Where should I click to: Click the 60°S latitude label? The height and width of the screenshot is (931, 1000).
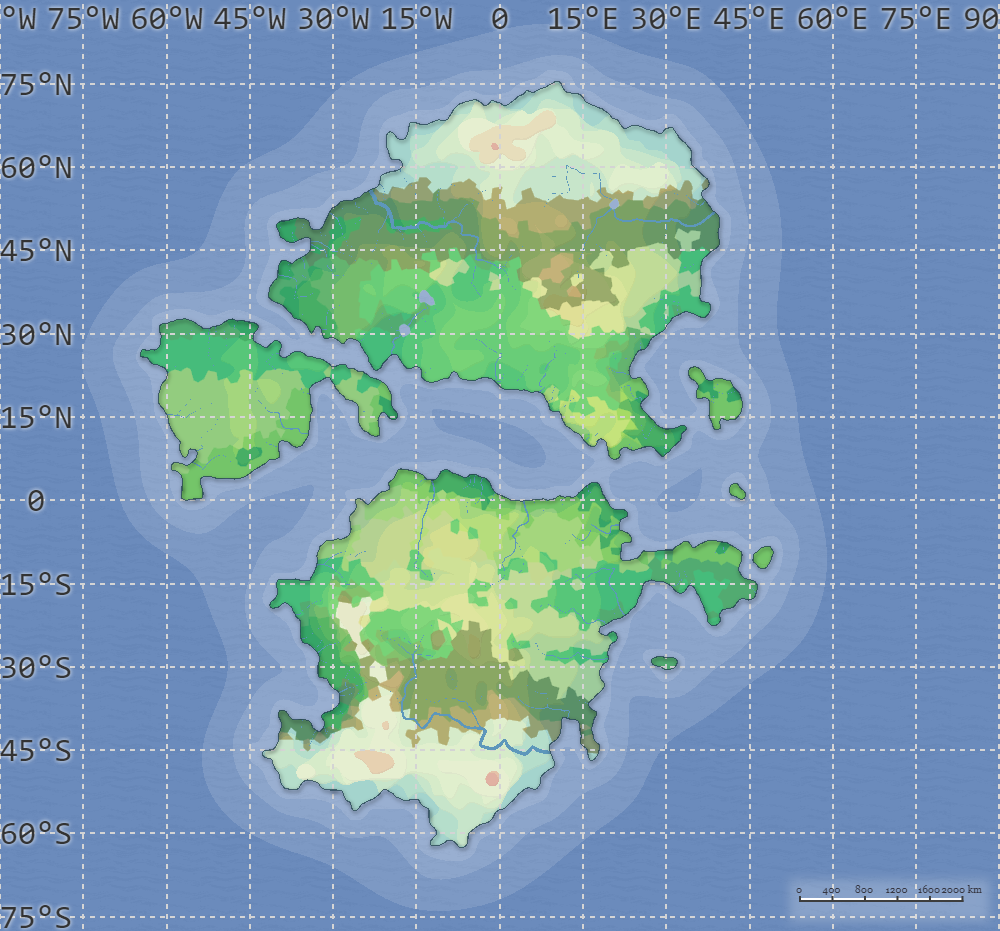[x=36, y=834]
